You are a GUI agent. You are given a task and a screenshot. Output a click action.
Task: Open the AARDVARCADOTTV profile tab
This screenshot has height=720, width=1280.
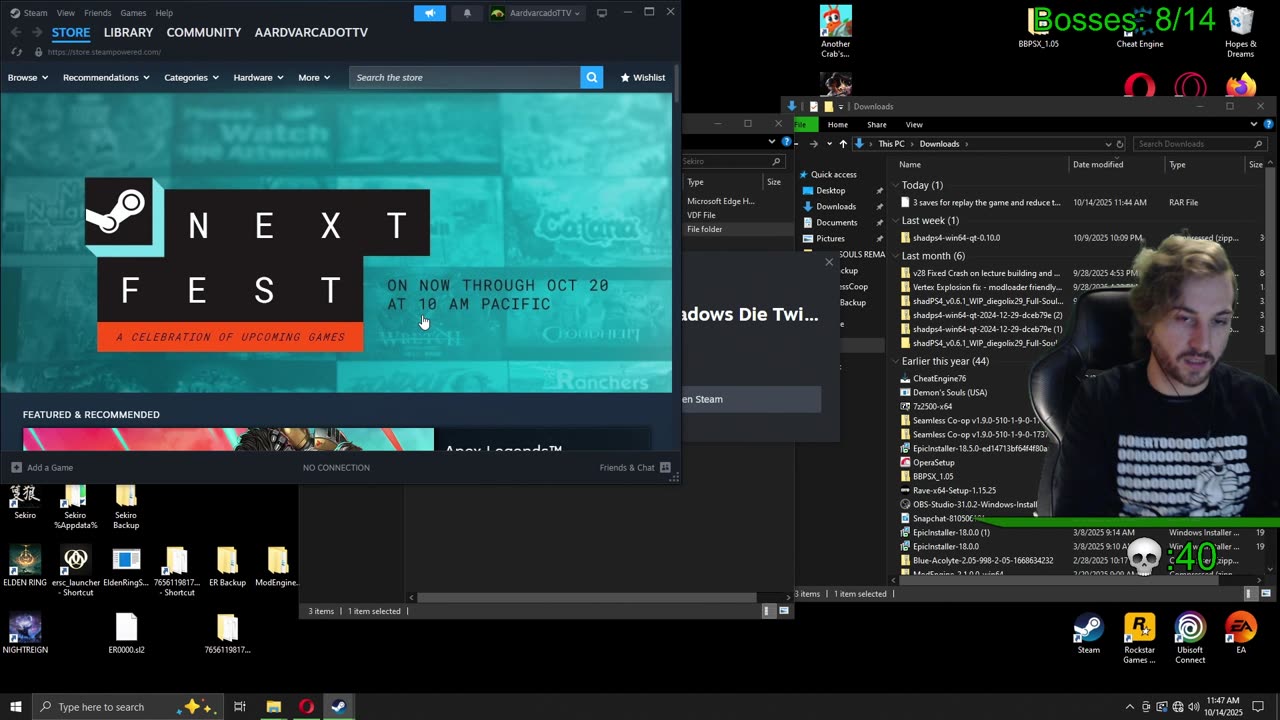click(x=311, y=32)
